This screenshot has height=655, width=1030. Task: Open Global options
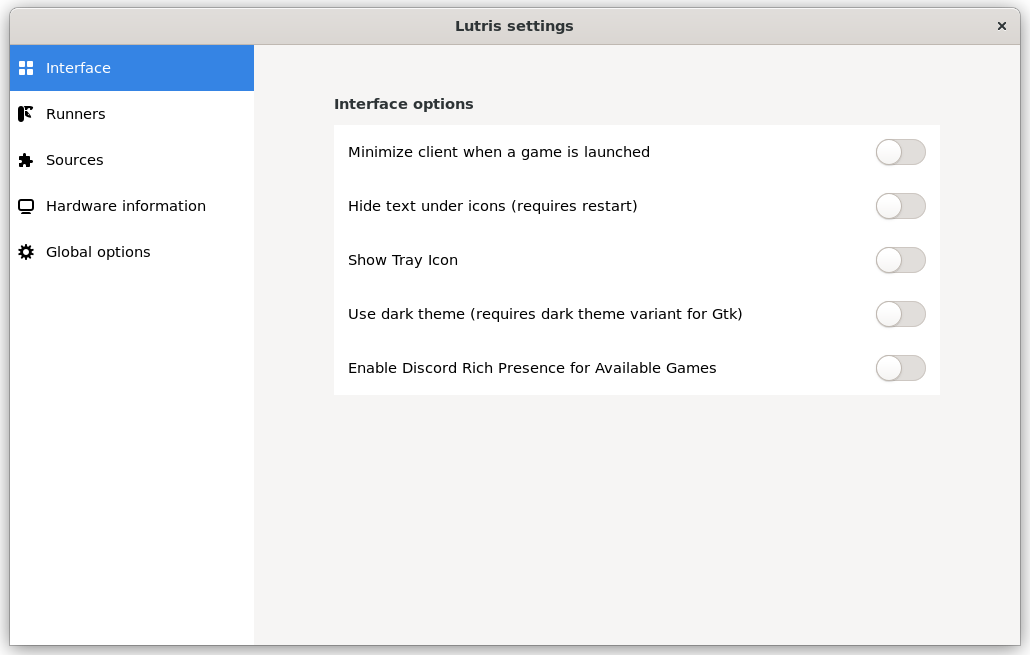97,252
